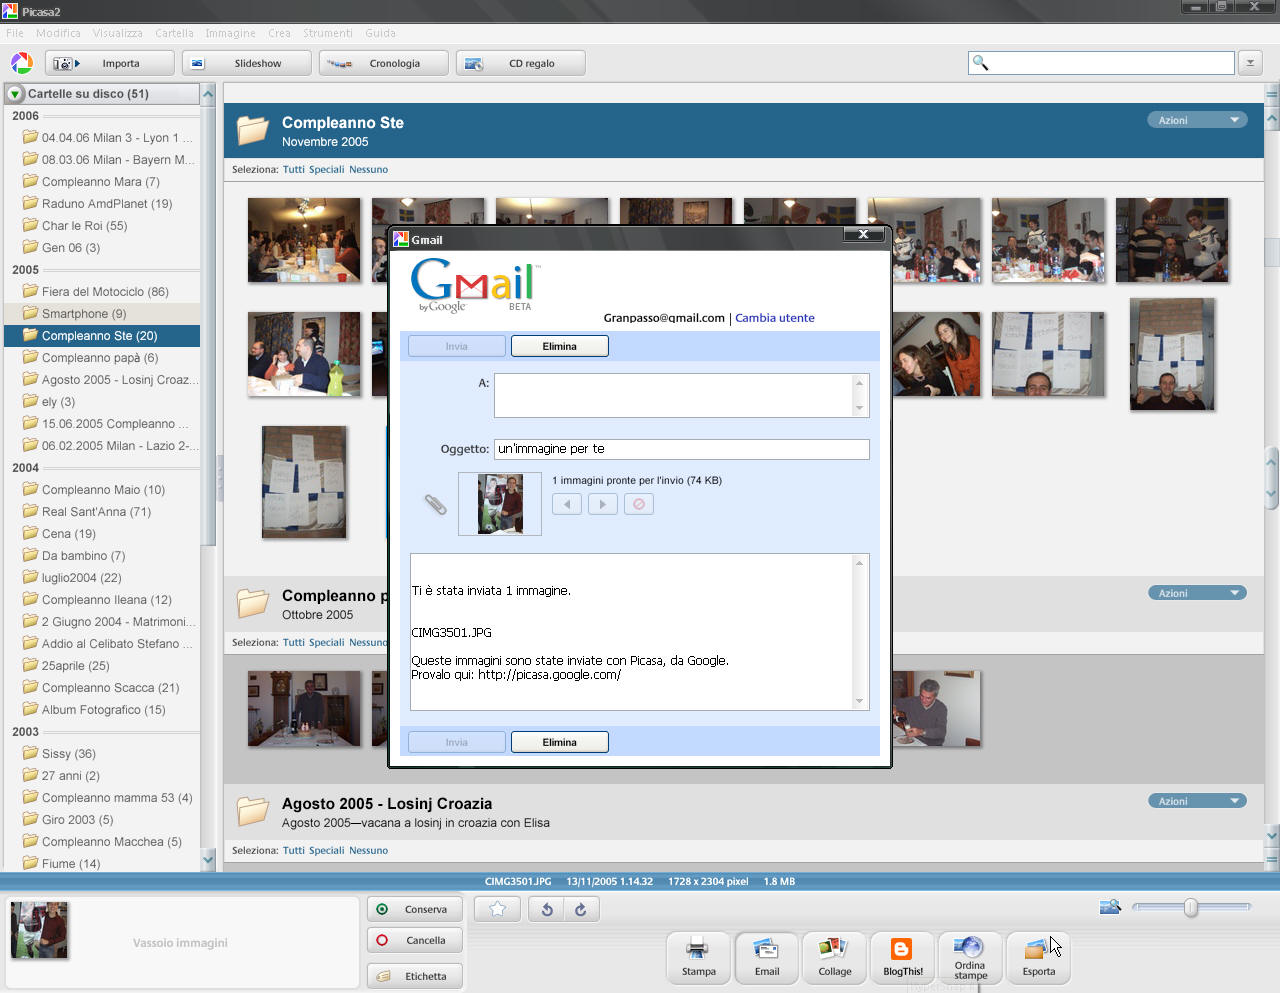Show next attached image in Gmail dialog

(x=603, y=504)
